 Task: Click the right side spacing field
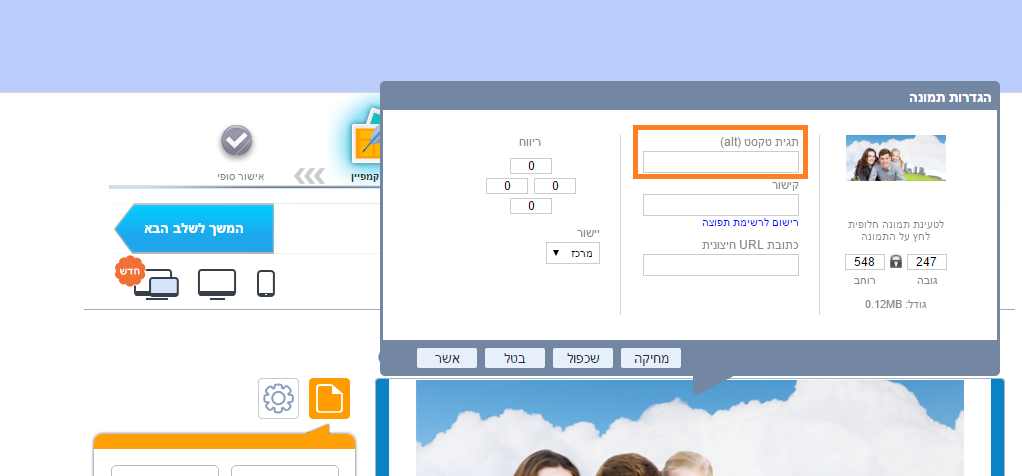[555, 186]
